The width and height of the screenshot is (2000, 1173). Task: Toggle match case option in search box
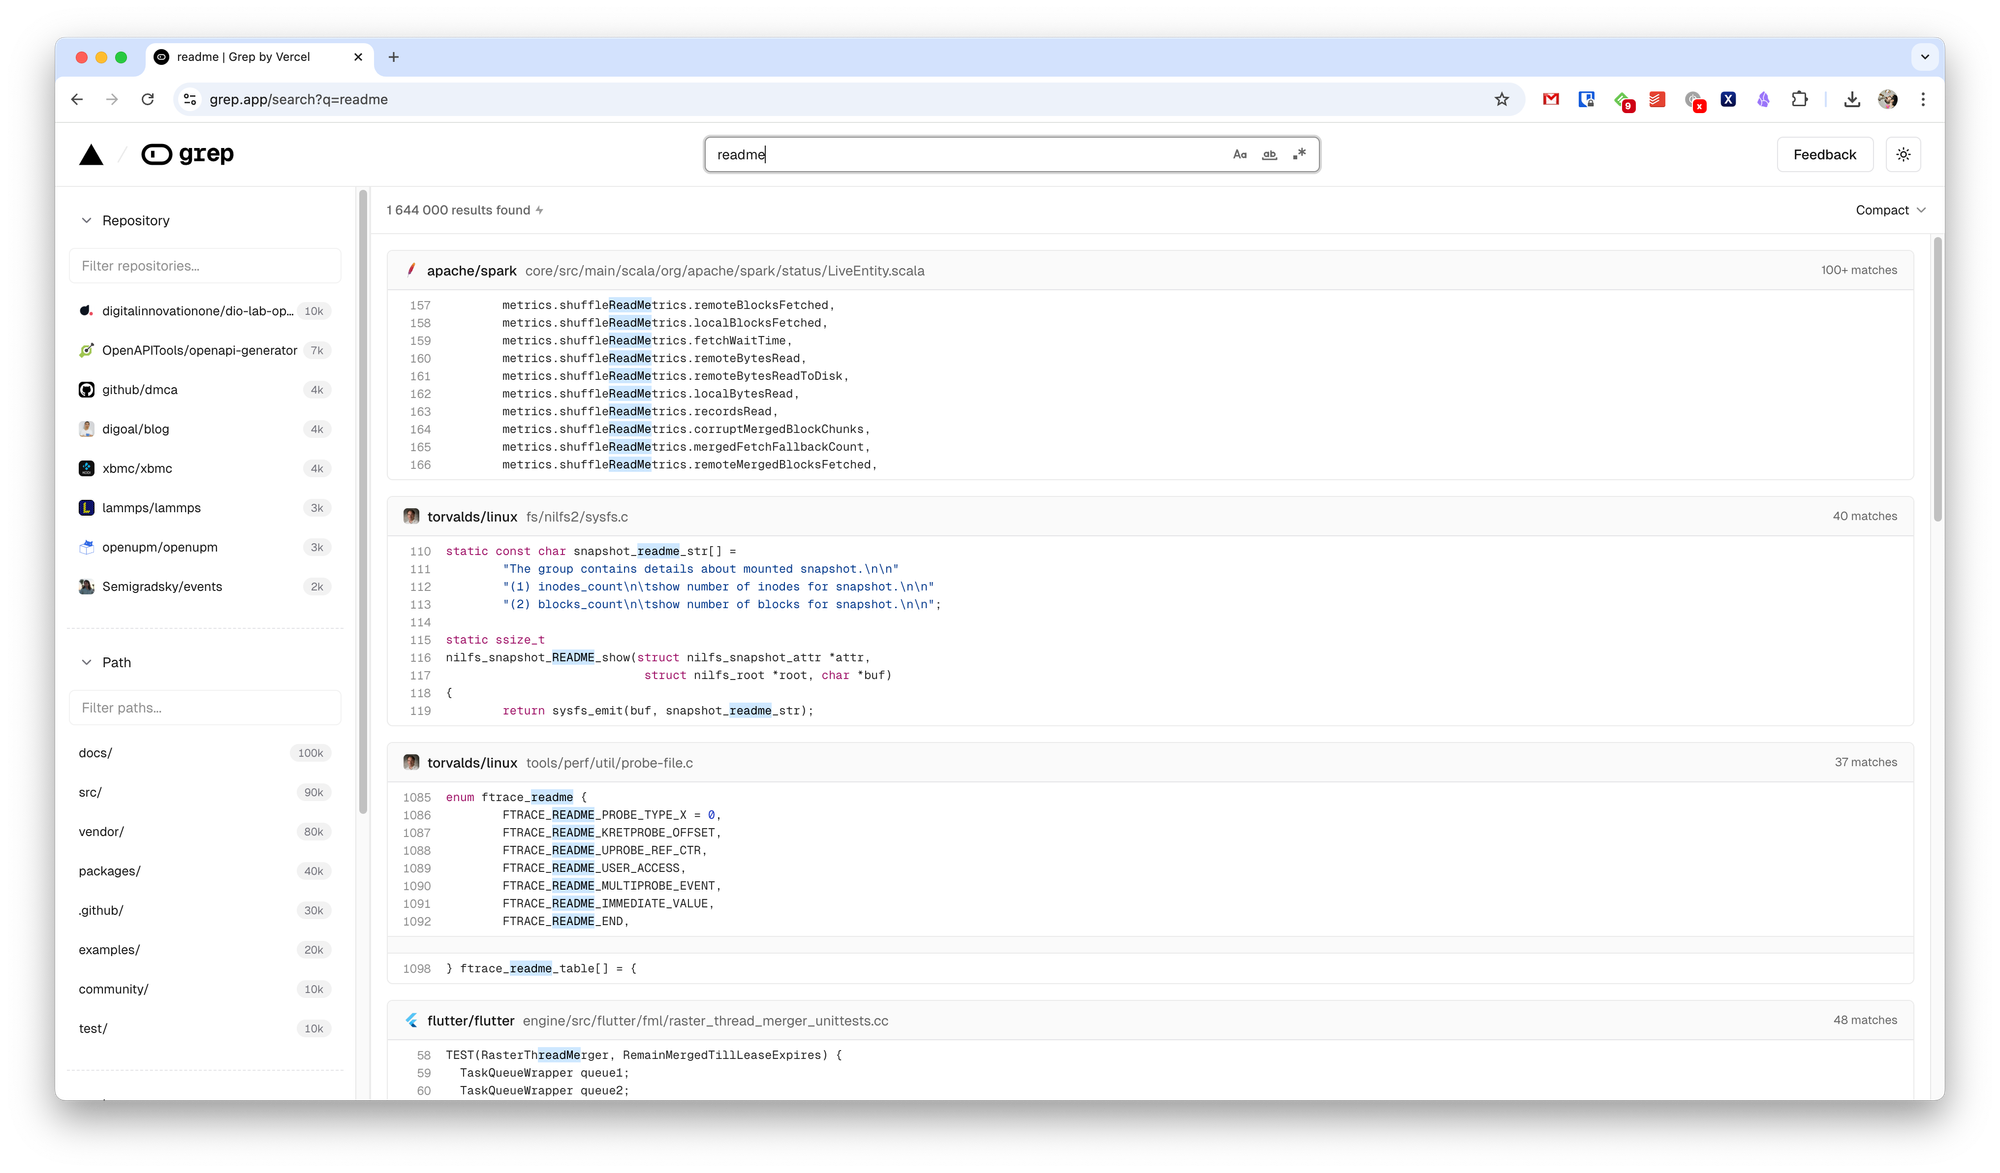click(1239, 155)
